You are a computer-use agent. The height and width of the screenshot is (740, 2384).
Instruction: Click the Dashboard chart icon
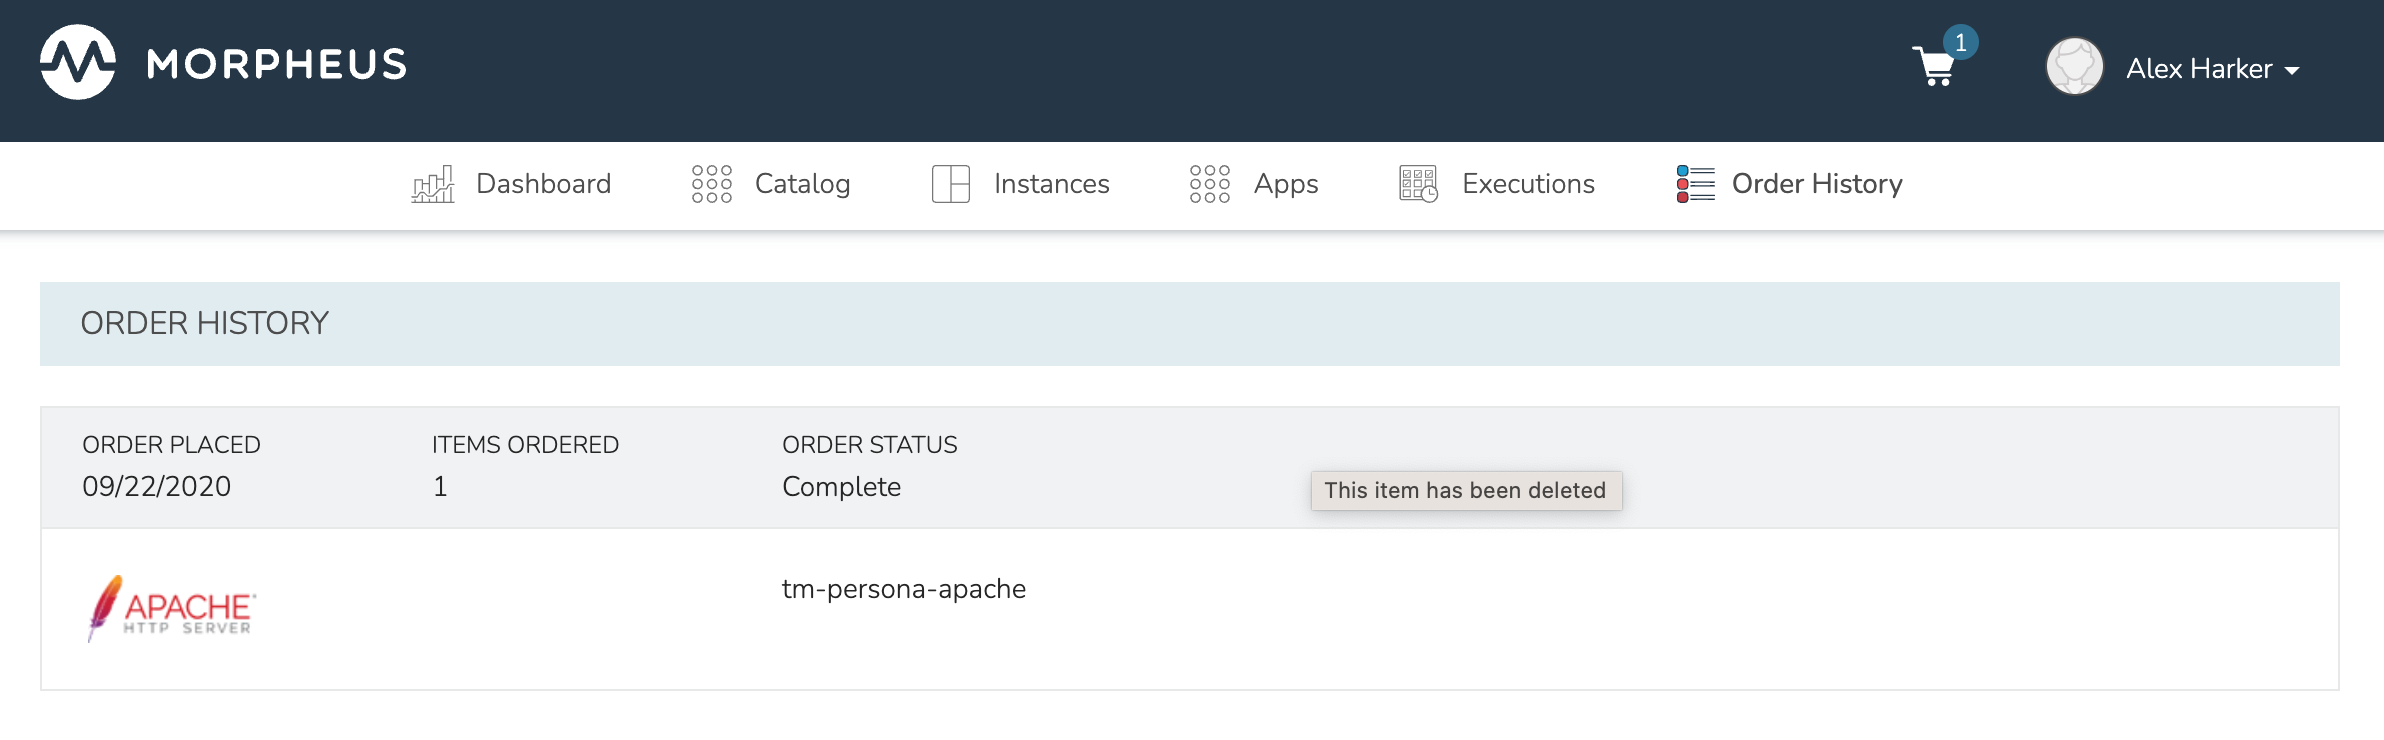433,184
